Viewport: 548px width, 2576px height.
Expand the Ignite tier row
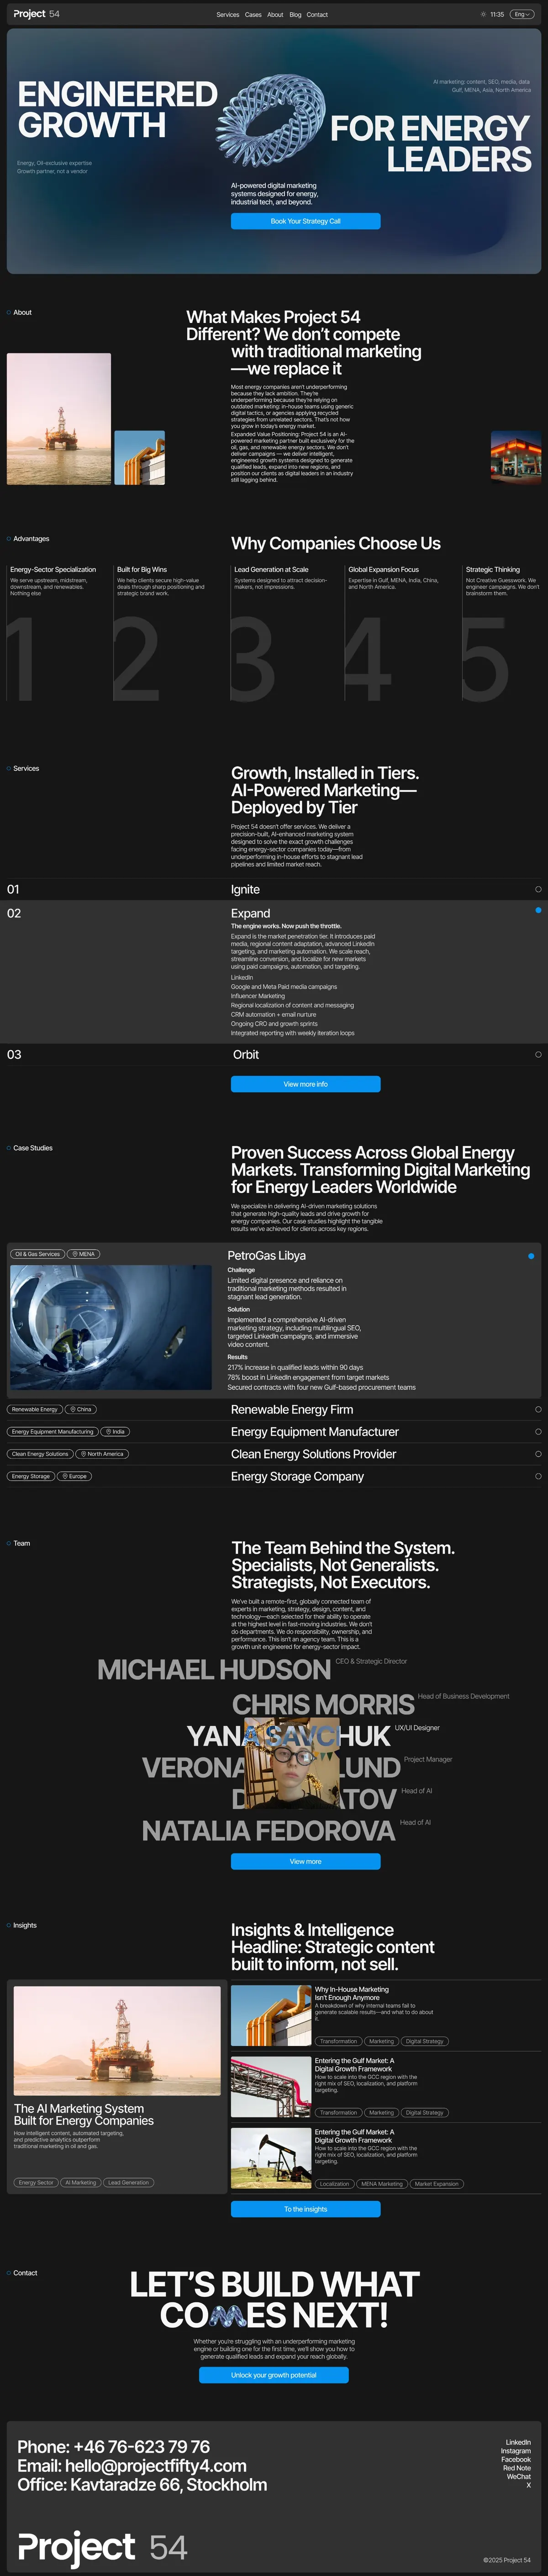pyautogui.click(x=274, y=889)
